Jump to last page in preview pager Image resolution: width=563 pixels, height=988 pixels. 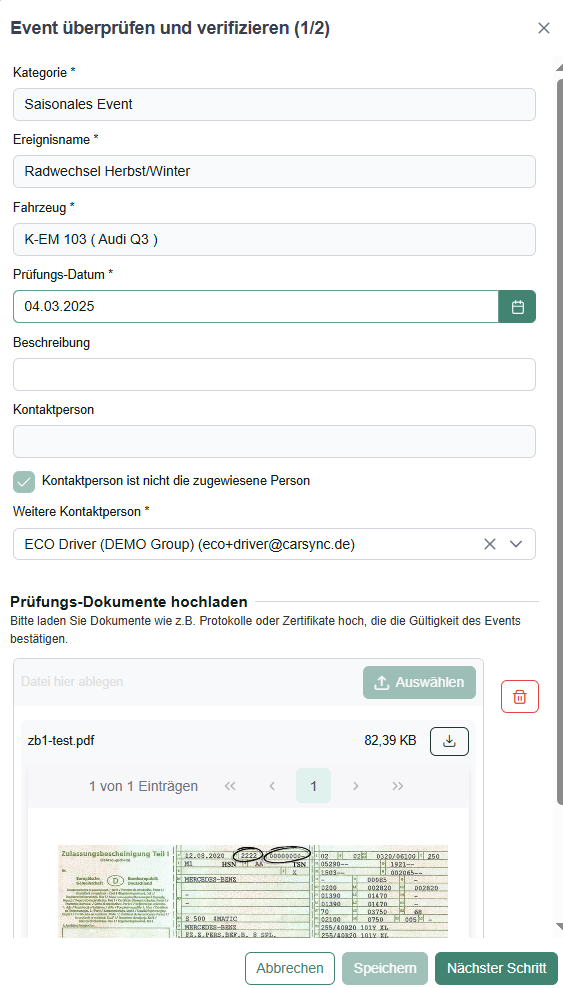(397, 786)
